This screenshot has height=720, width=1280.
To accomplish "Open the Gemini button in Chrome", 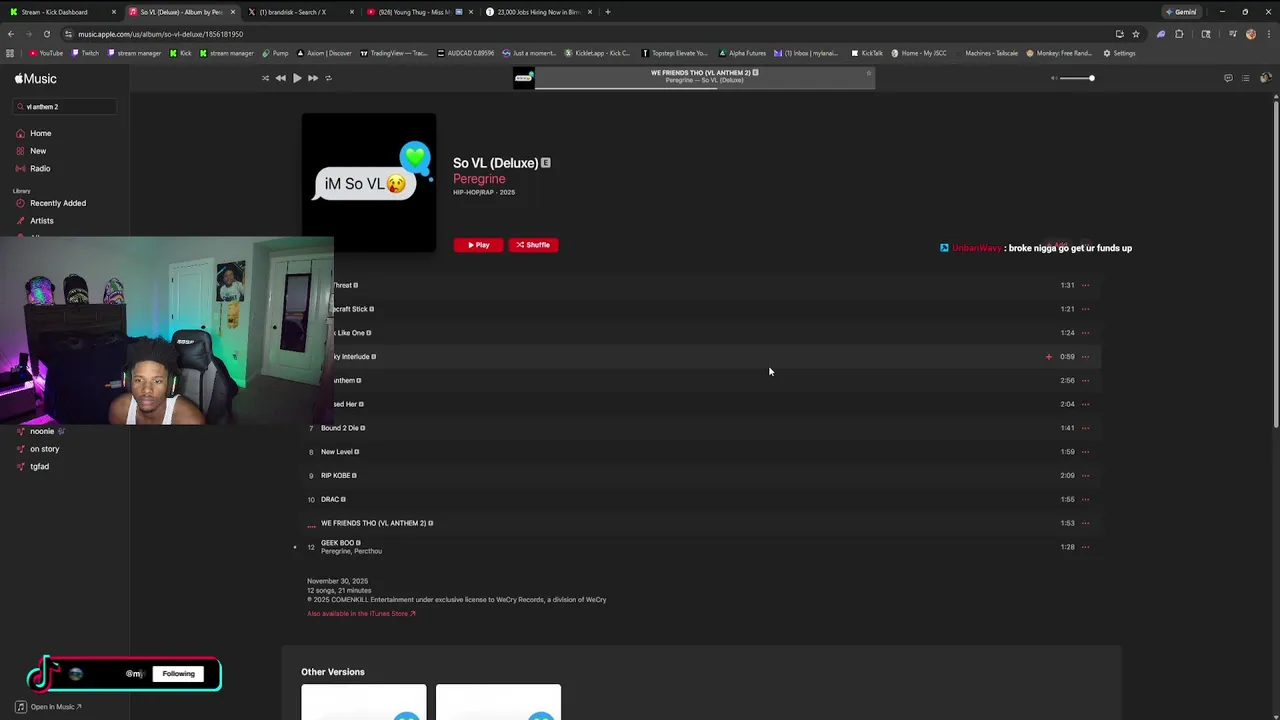I will [x=1181, y=12].
